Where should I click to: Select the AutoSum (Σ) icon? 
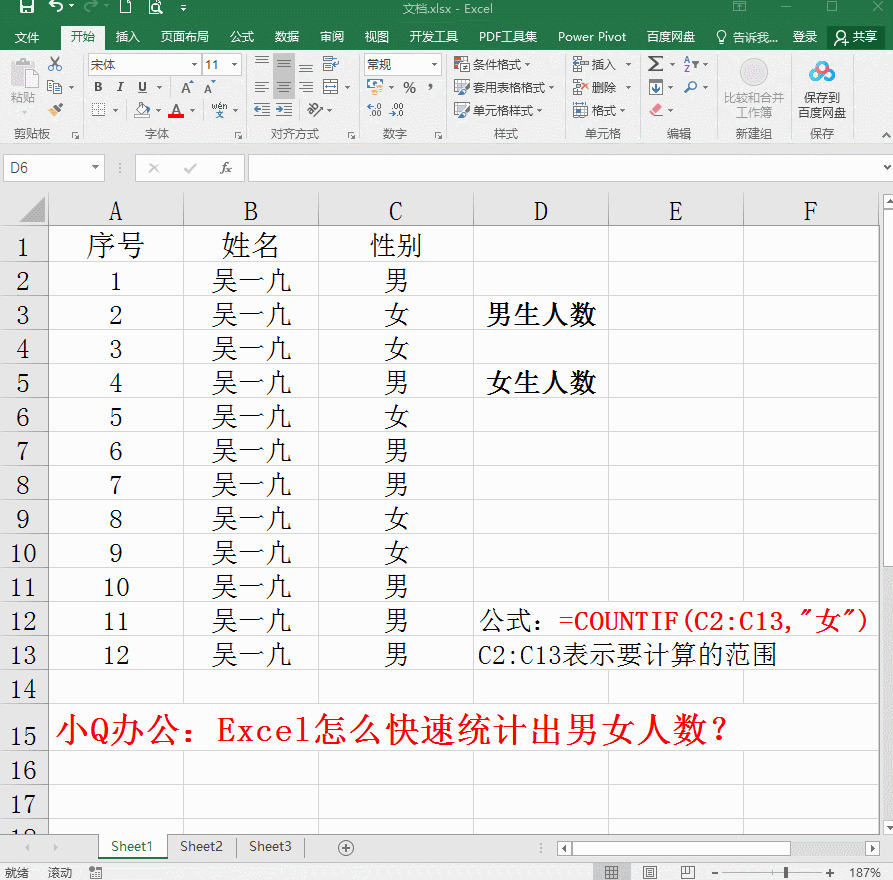tap(654, 62)
